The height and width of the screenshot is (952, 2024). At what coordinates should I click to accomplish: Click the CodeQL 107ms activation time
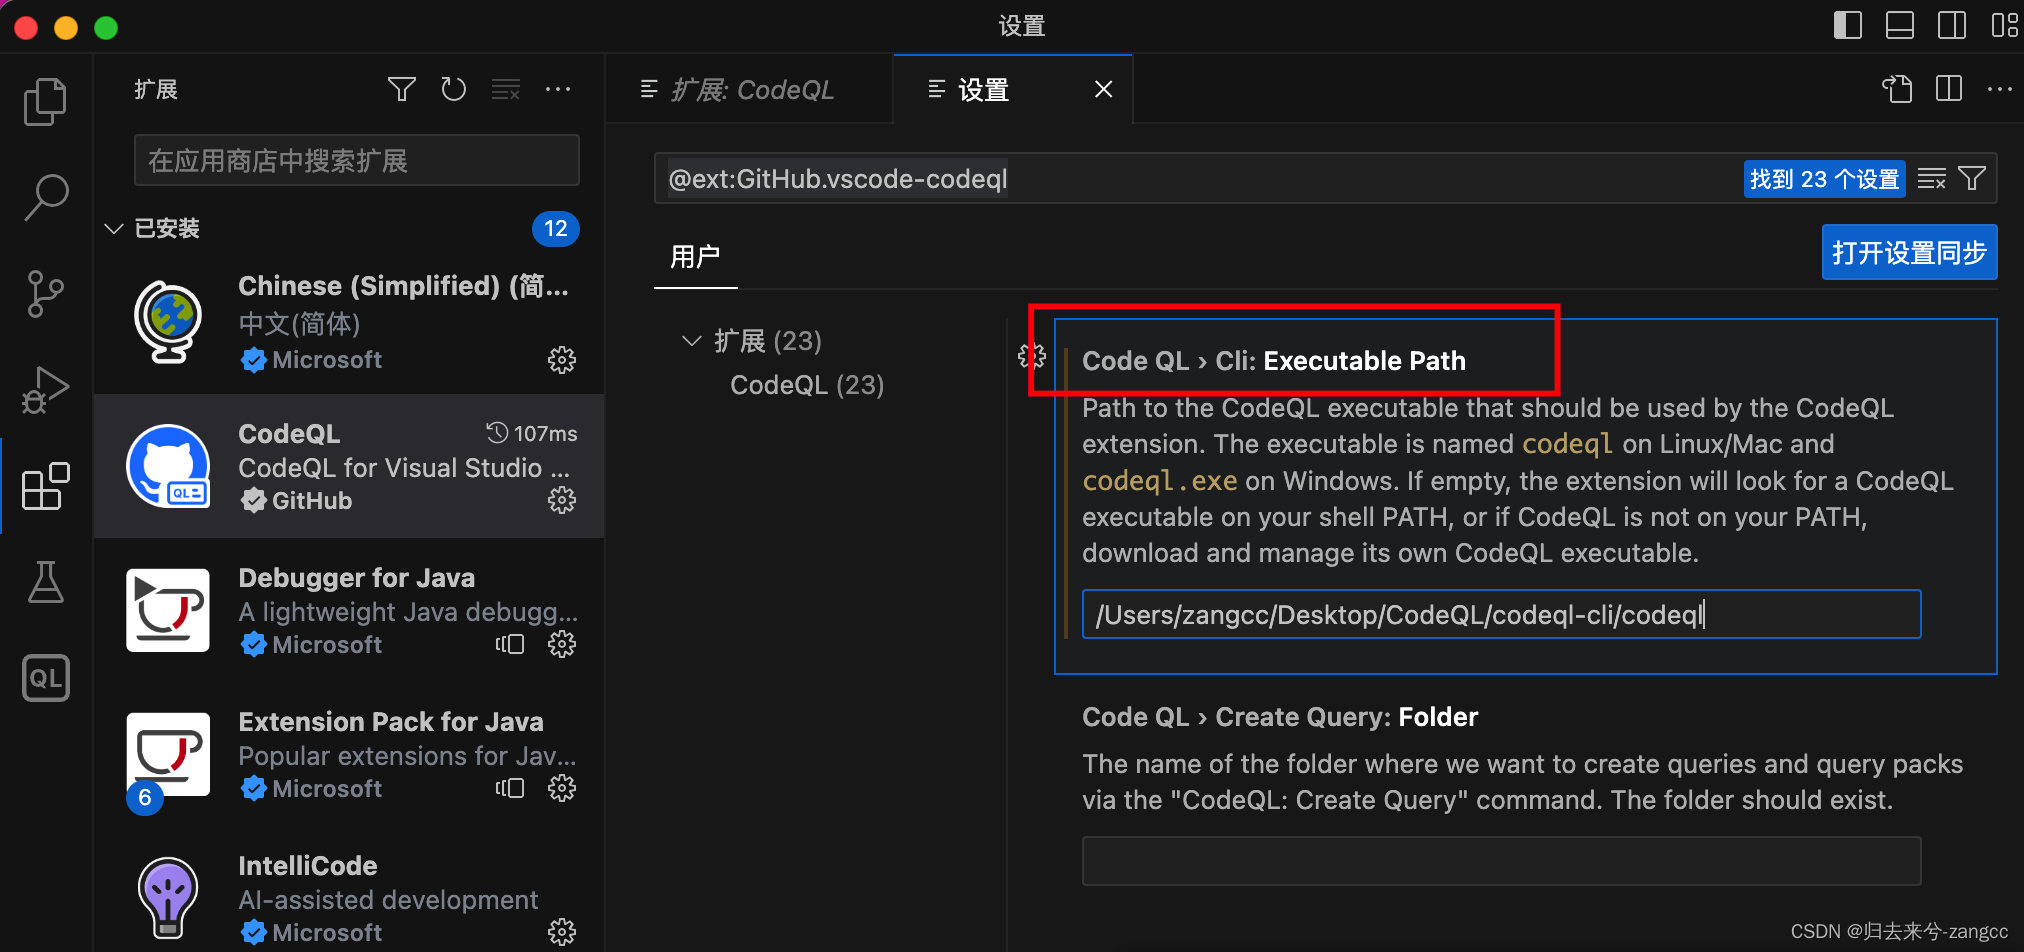tap(532, 433)
